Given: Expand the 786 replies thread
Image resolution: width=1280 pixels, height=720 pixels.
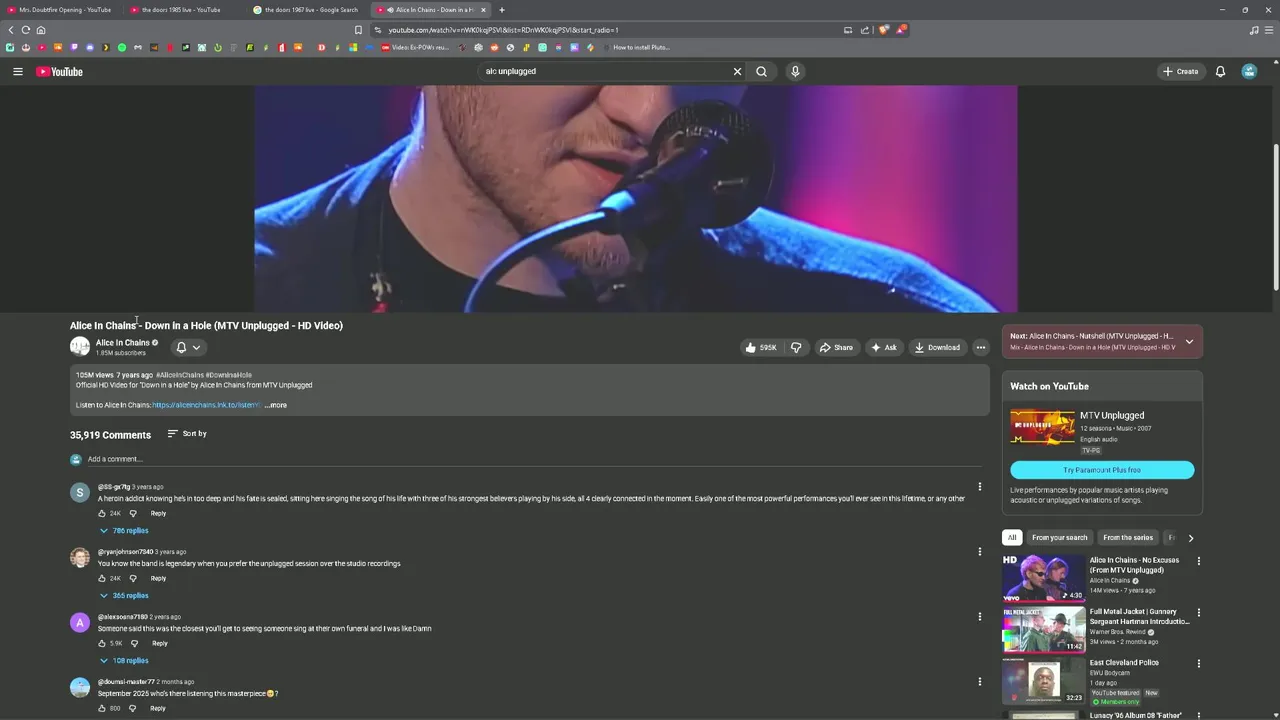Looking at the screenshot, I should 124,530.
